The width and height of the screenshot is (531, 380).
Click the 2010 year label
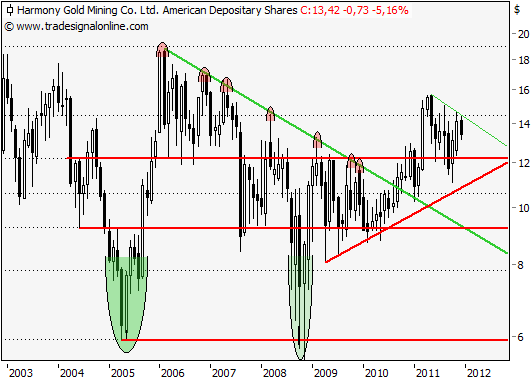(377, 373)
